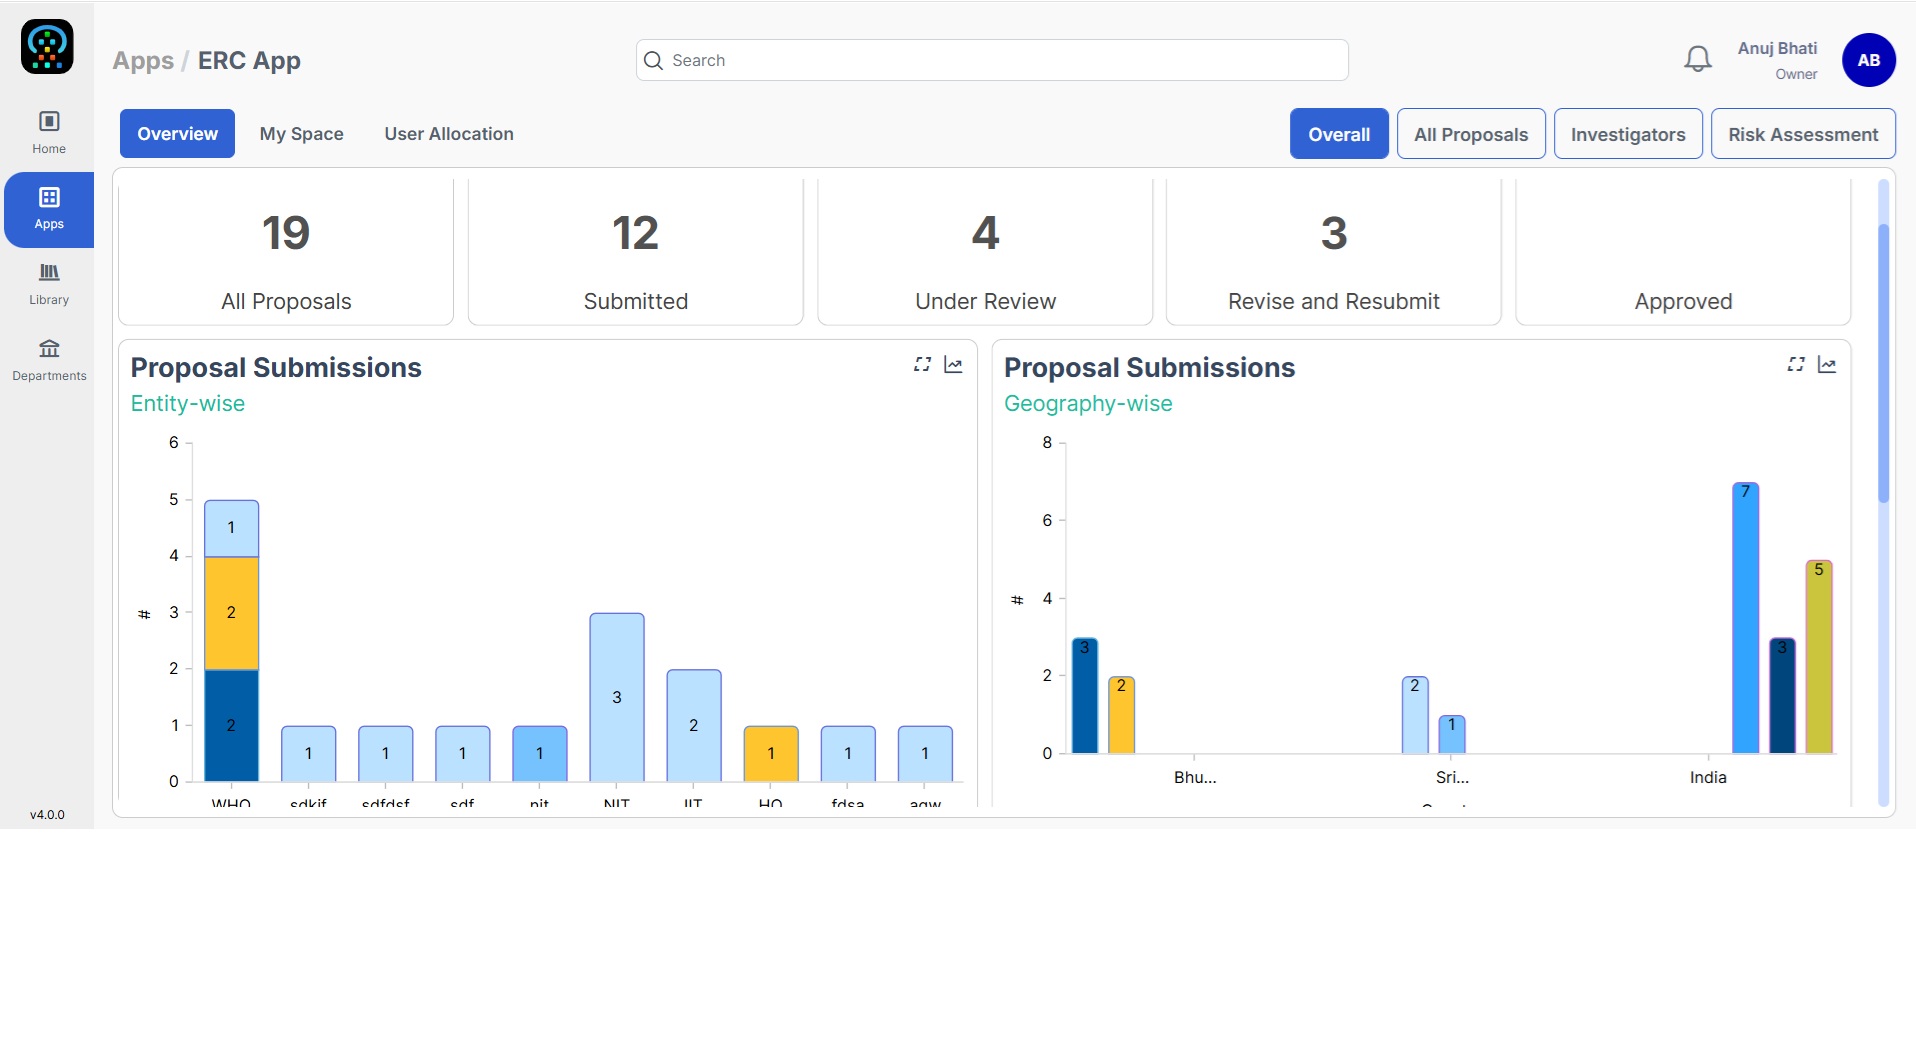
Task: Click the Geography-wise subtitle
Action: point(1088,404)
